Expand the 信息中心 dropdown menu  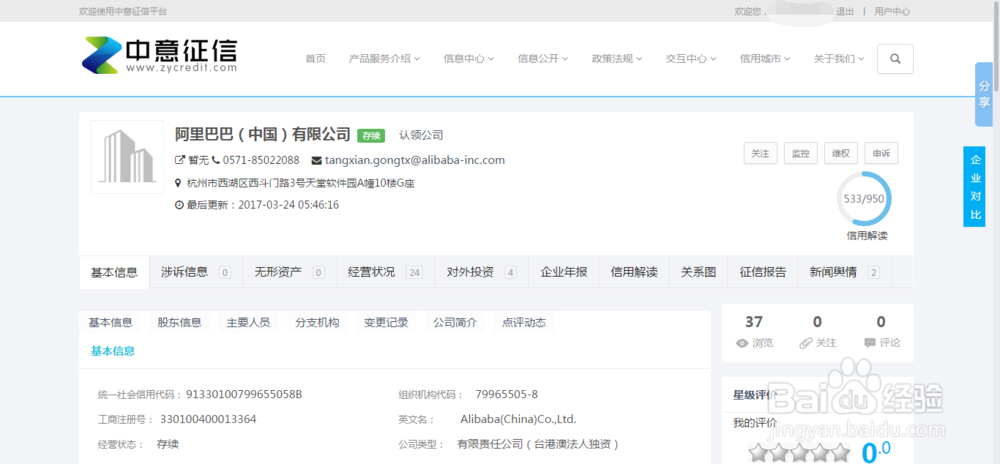click(x=469, y=59)
